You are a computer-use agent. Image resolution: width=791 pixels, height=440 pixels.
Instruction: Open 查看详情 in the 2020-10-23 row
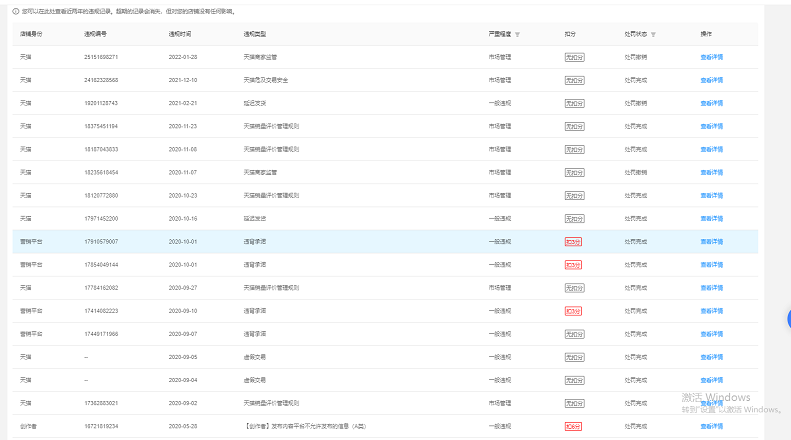[x=711, y=195]
